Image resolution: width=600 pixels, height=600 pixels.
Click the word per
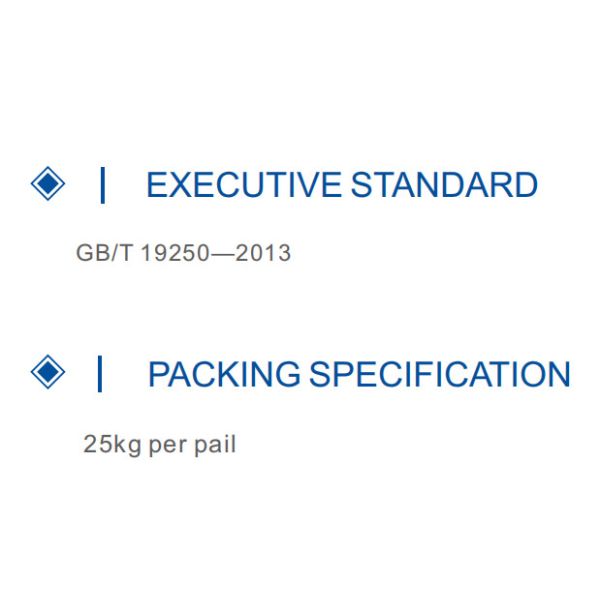167,444
